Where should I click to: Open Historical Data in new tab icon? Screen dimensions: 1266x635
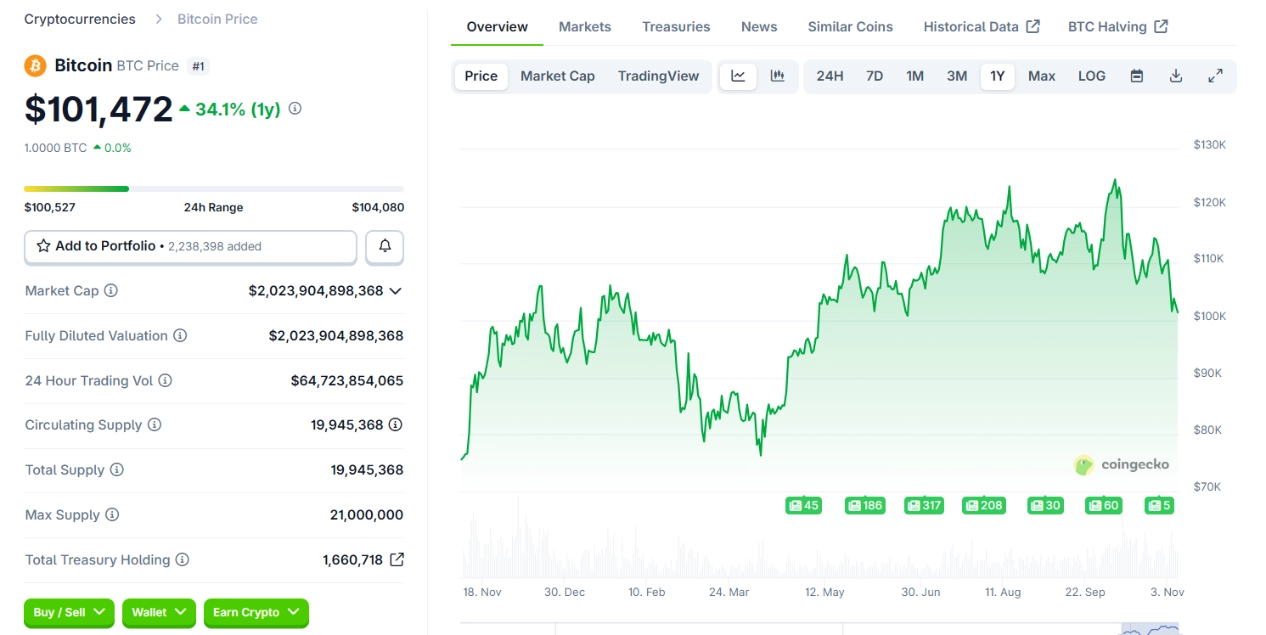(x=1033, y=26)
